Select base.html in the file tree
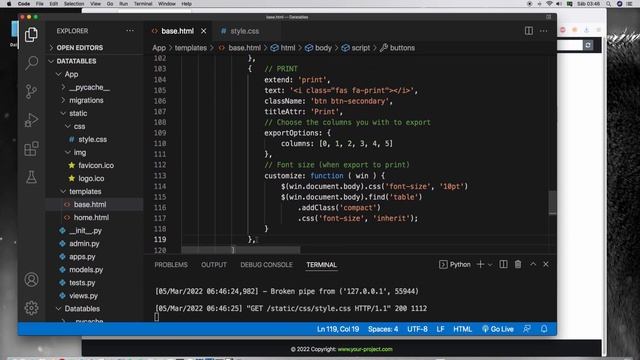Screen dimensions: 640x360 [90, 204]
